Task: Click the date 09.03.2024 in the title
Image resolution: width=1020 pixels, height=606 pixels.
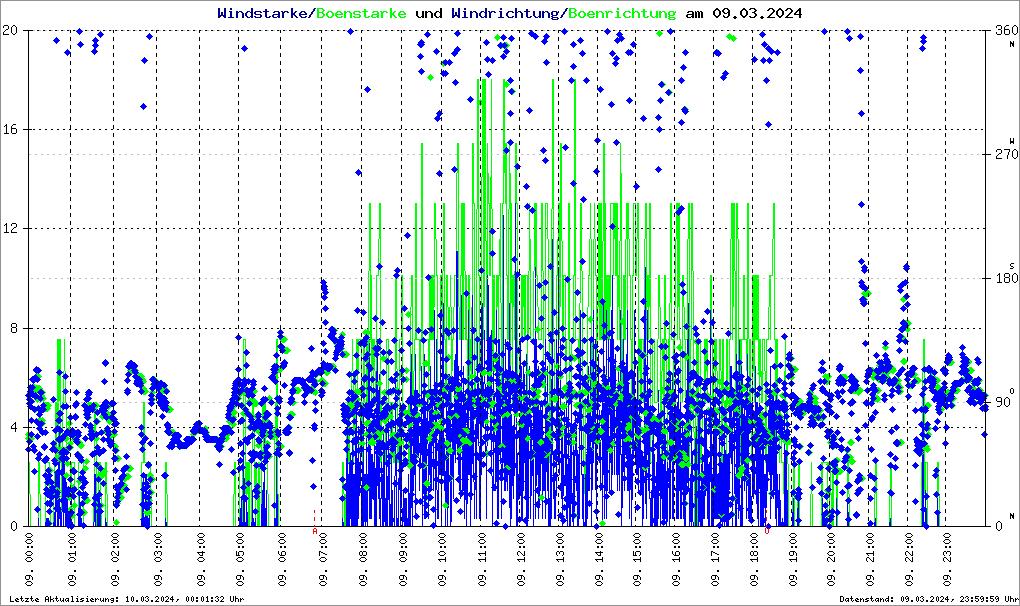Action: point(757,13)
